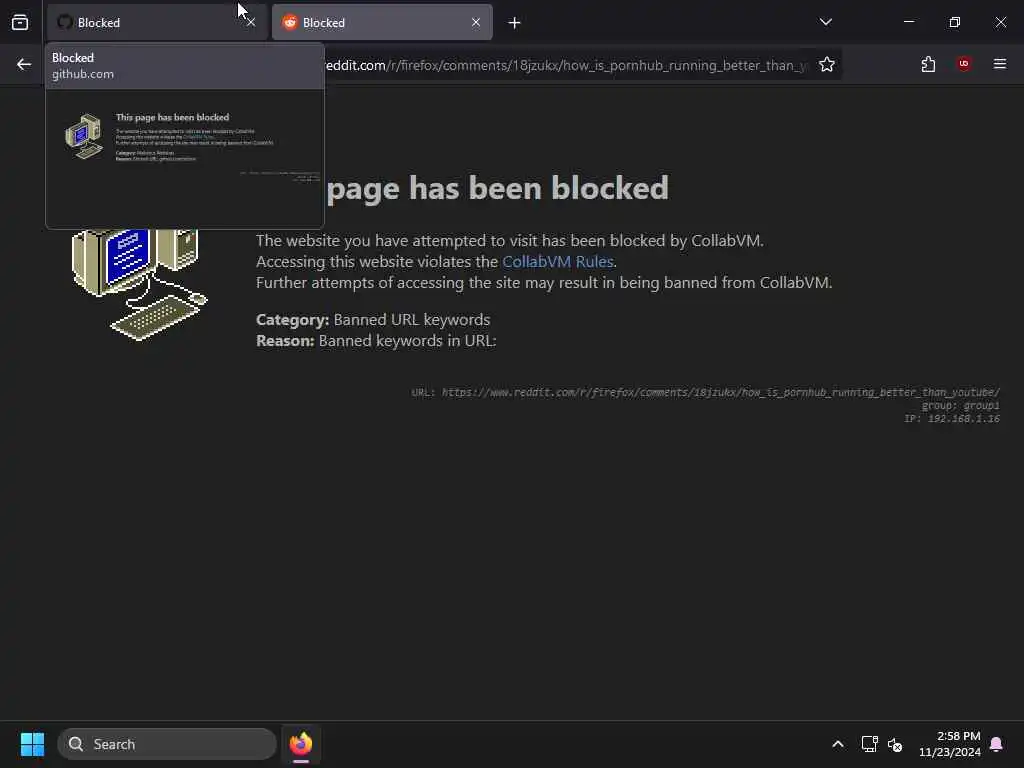The height and width of the screenshot is (768, 1024).
Task: Open the muted volume tray icon
Action: 895,744
